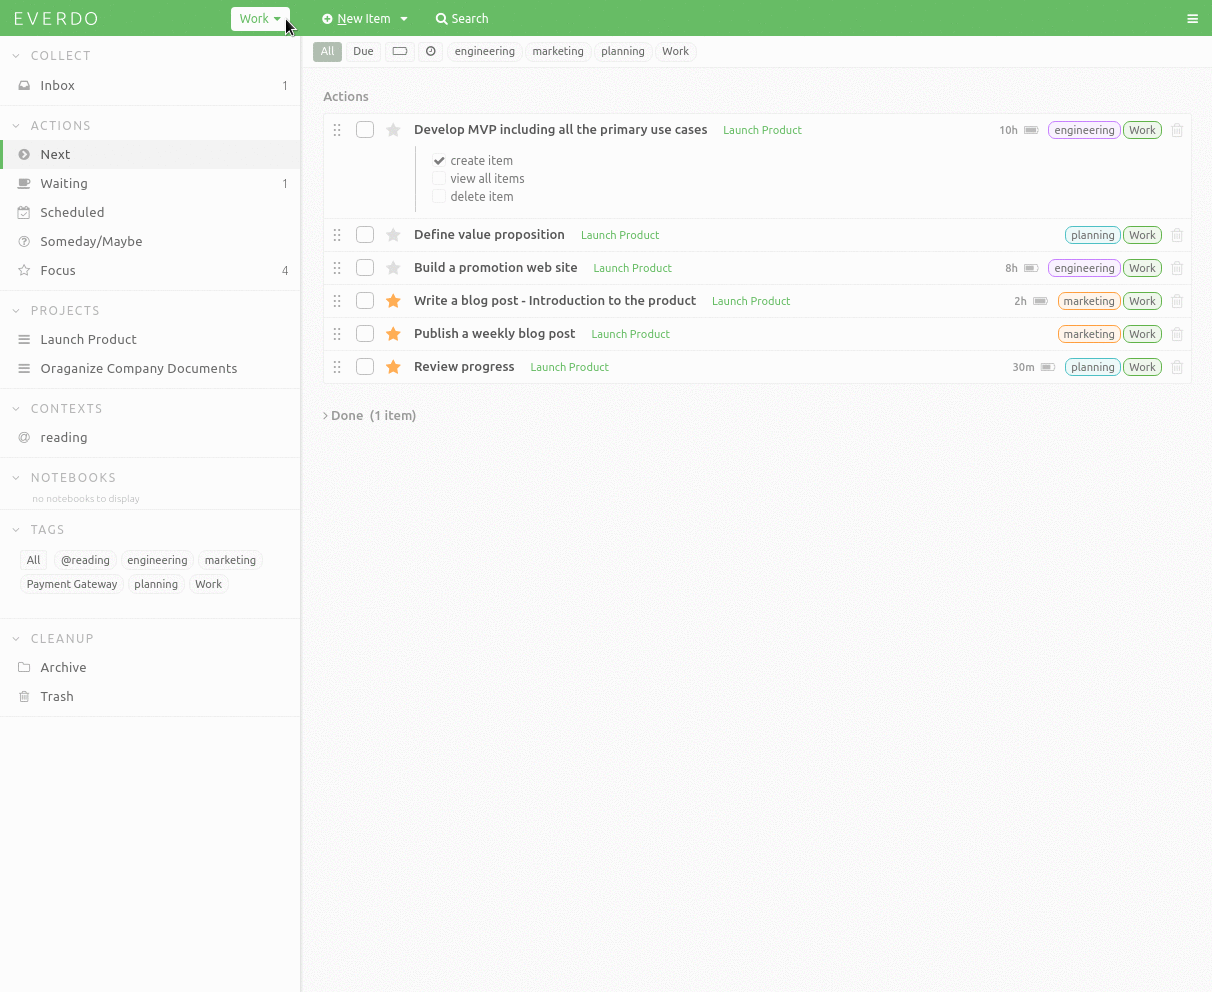Uncheck the 'create item' subtask
Image resolution: width=1212 pixels, height=992 pixels.
439,161
